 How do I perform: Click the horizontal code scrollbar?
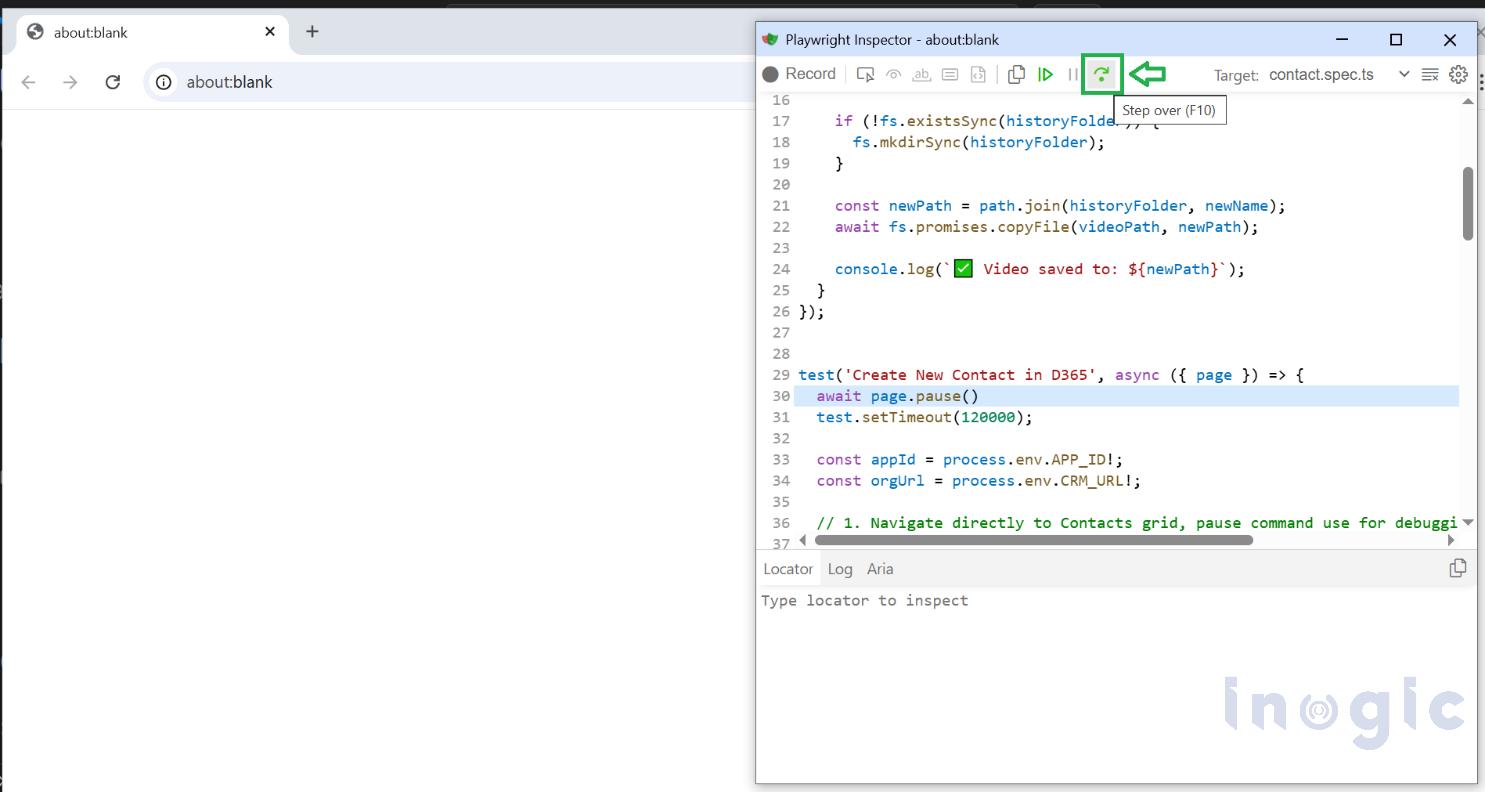(x=1030, y=540)
